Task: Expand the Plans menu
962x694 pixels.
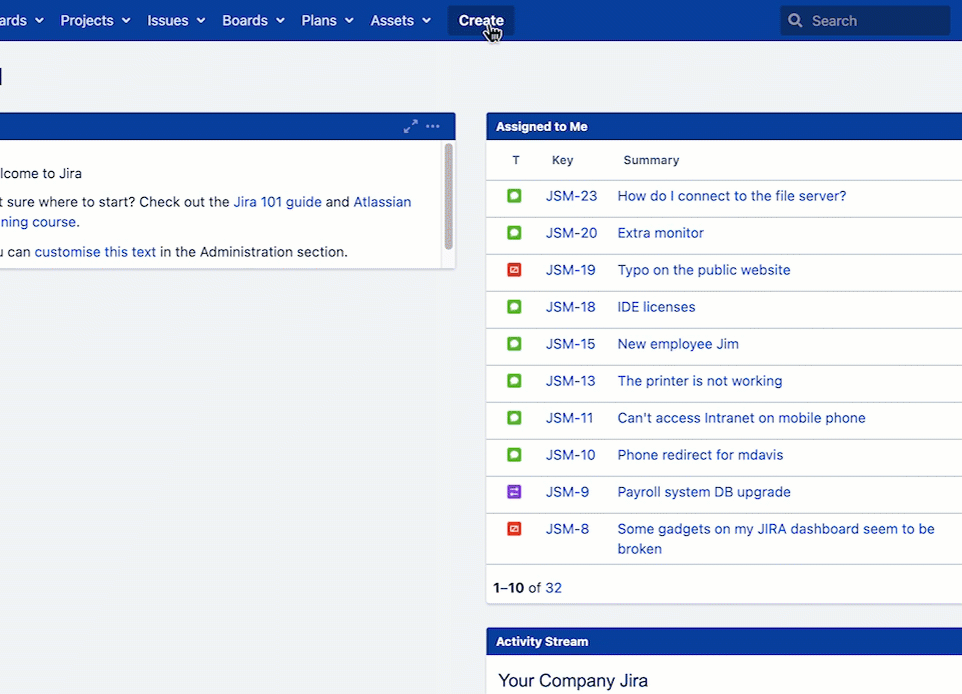Action: (x=327, y=20)
